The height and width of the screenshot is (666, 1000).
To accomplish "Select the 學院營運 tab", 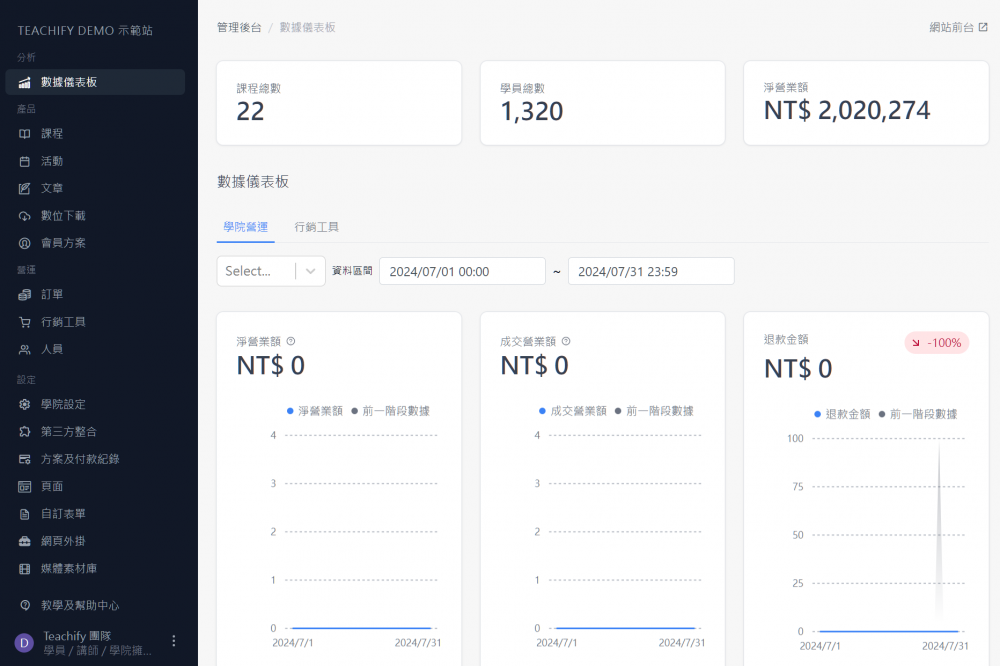I will (x=245, y=227).
